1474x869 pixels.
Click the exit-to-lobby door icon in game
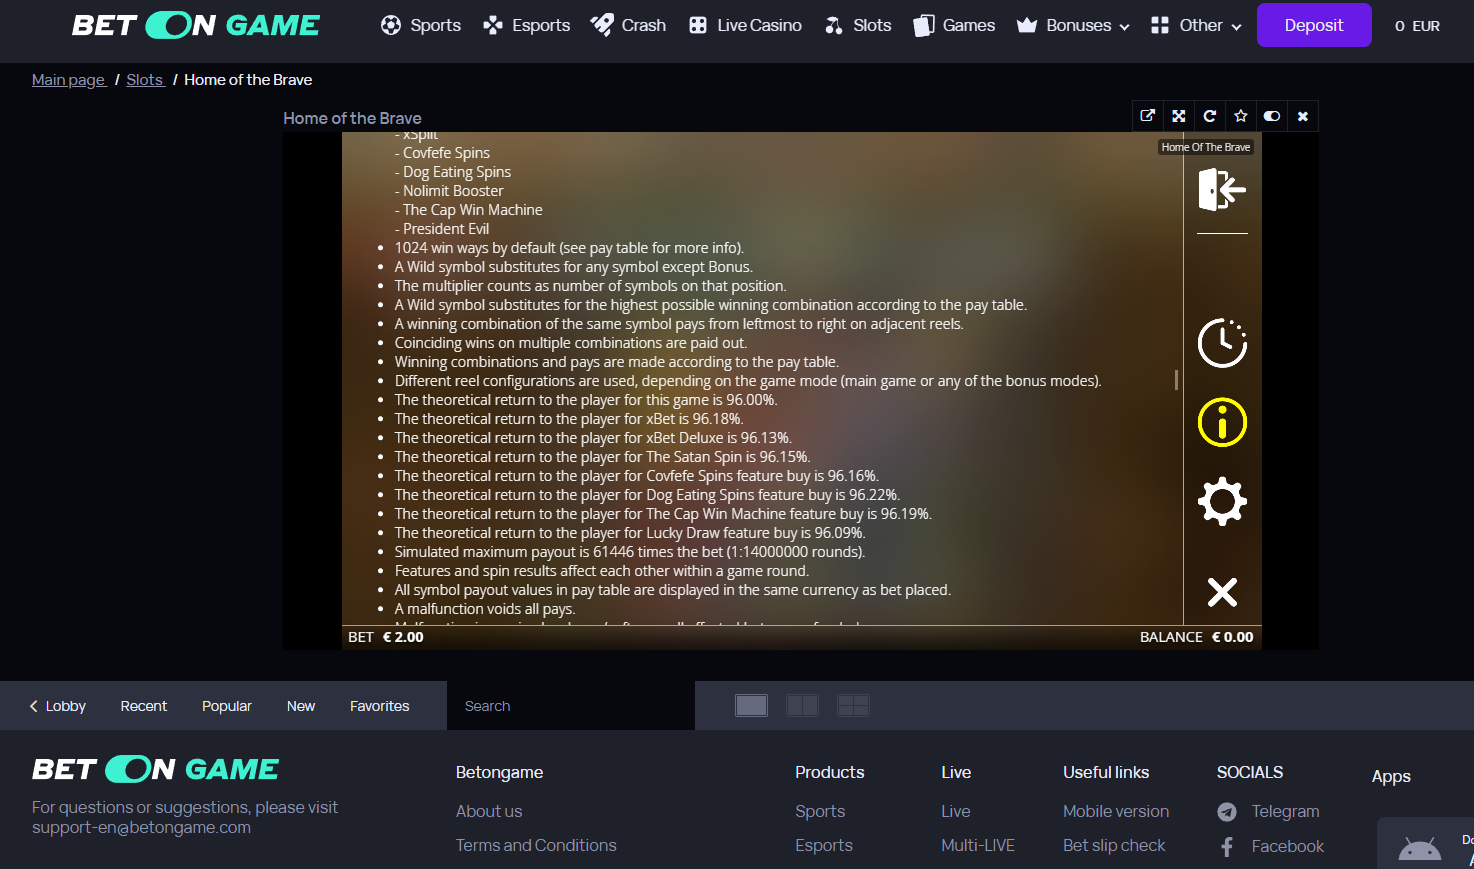click(1222, 189)
